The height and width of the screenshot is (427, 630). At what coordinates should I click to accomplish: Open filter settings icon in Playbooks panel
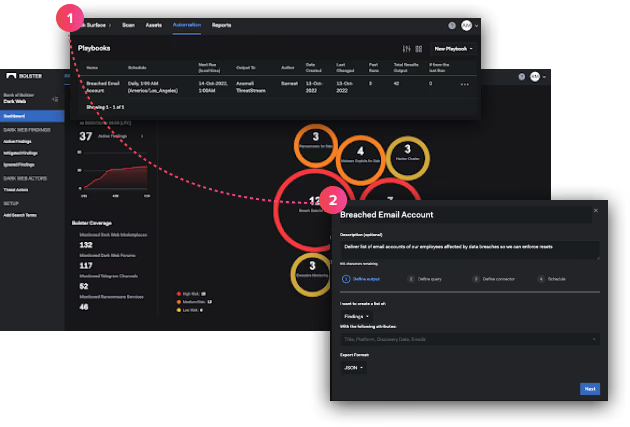pos(407,49)
